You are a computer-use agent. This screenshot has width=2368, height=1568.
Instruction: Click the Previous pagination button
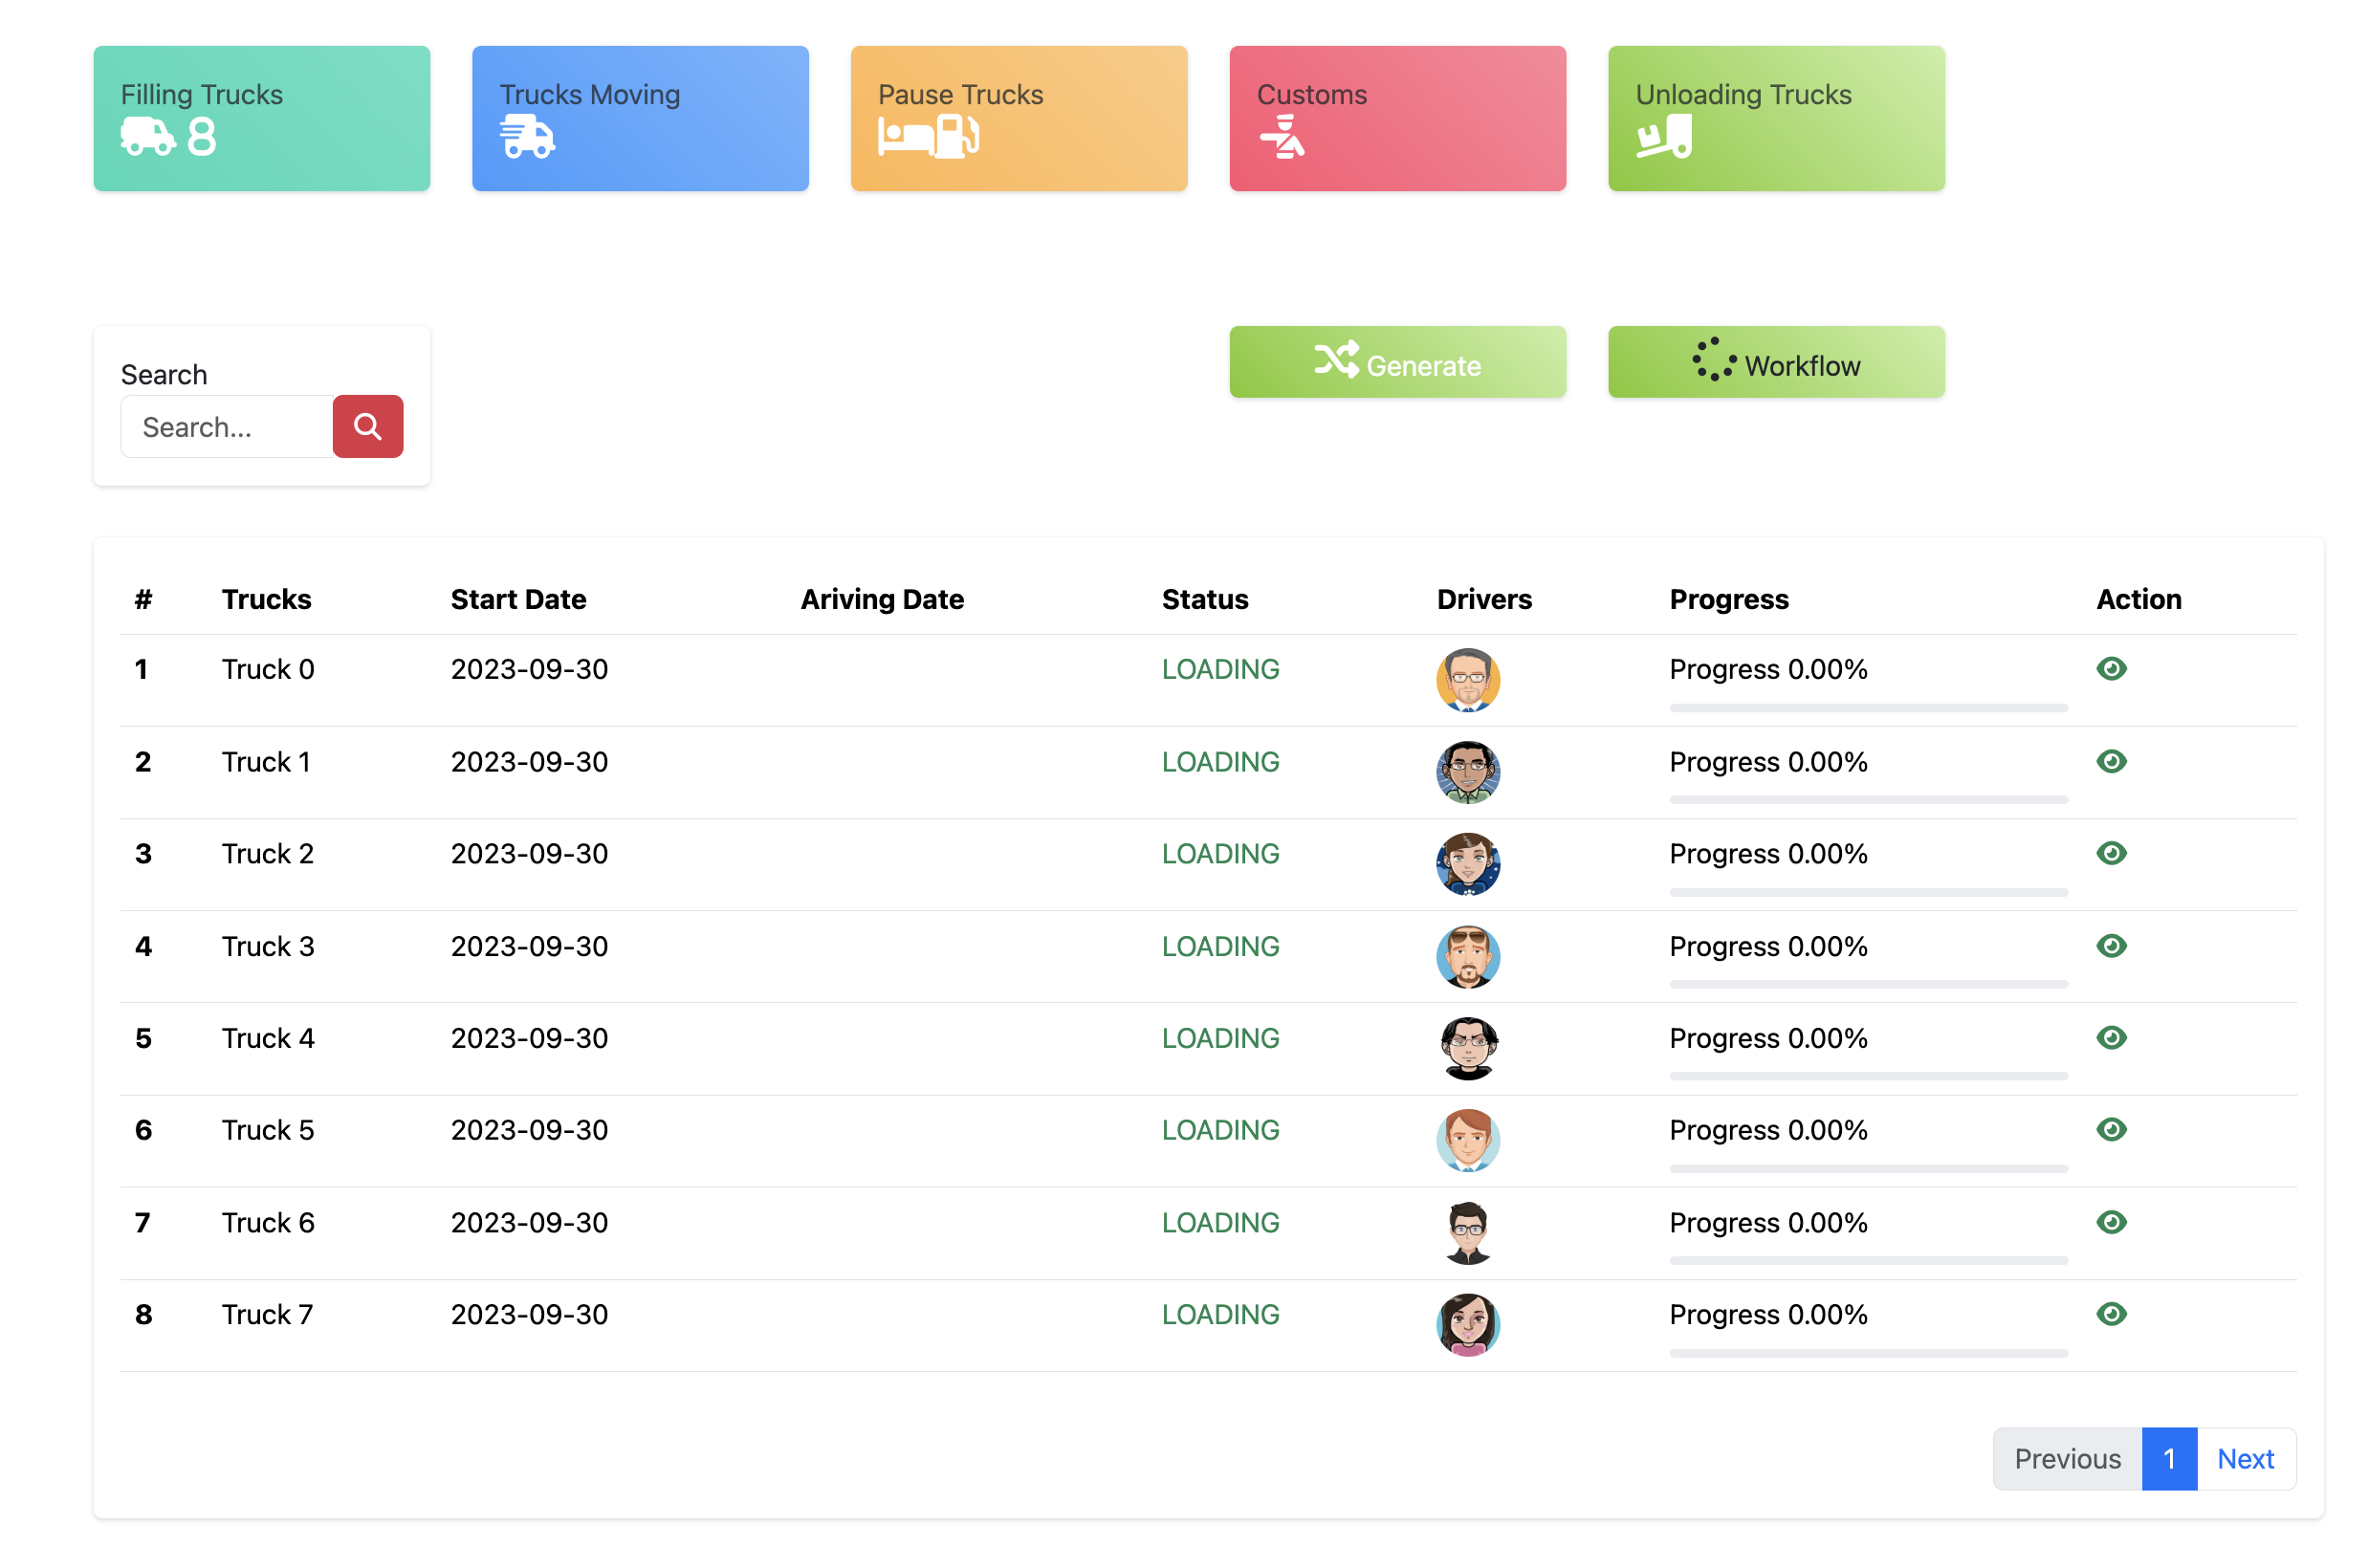coord(2067,1459)
